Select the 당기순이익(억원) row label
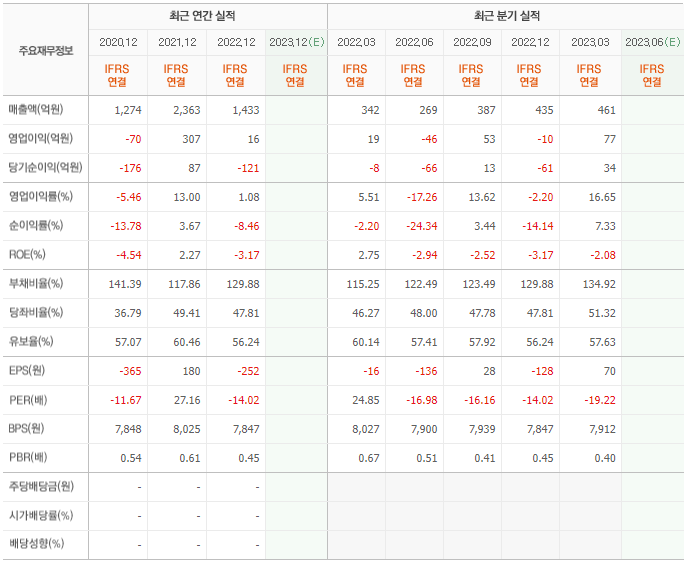688x563 pixels. tap(45, 168)
